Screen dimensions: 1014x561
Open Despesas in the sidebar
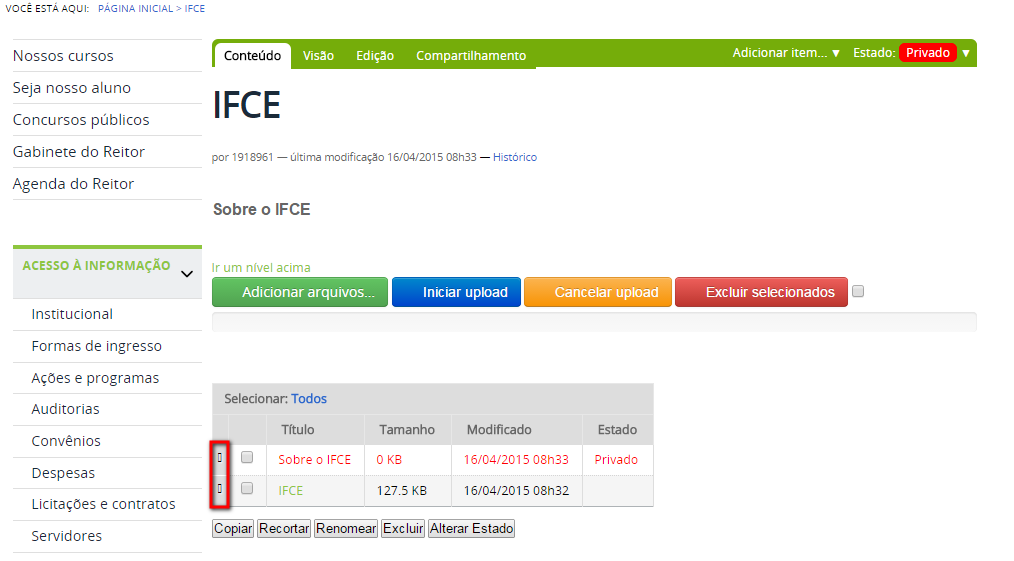(63, 473)
